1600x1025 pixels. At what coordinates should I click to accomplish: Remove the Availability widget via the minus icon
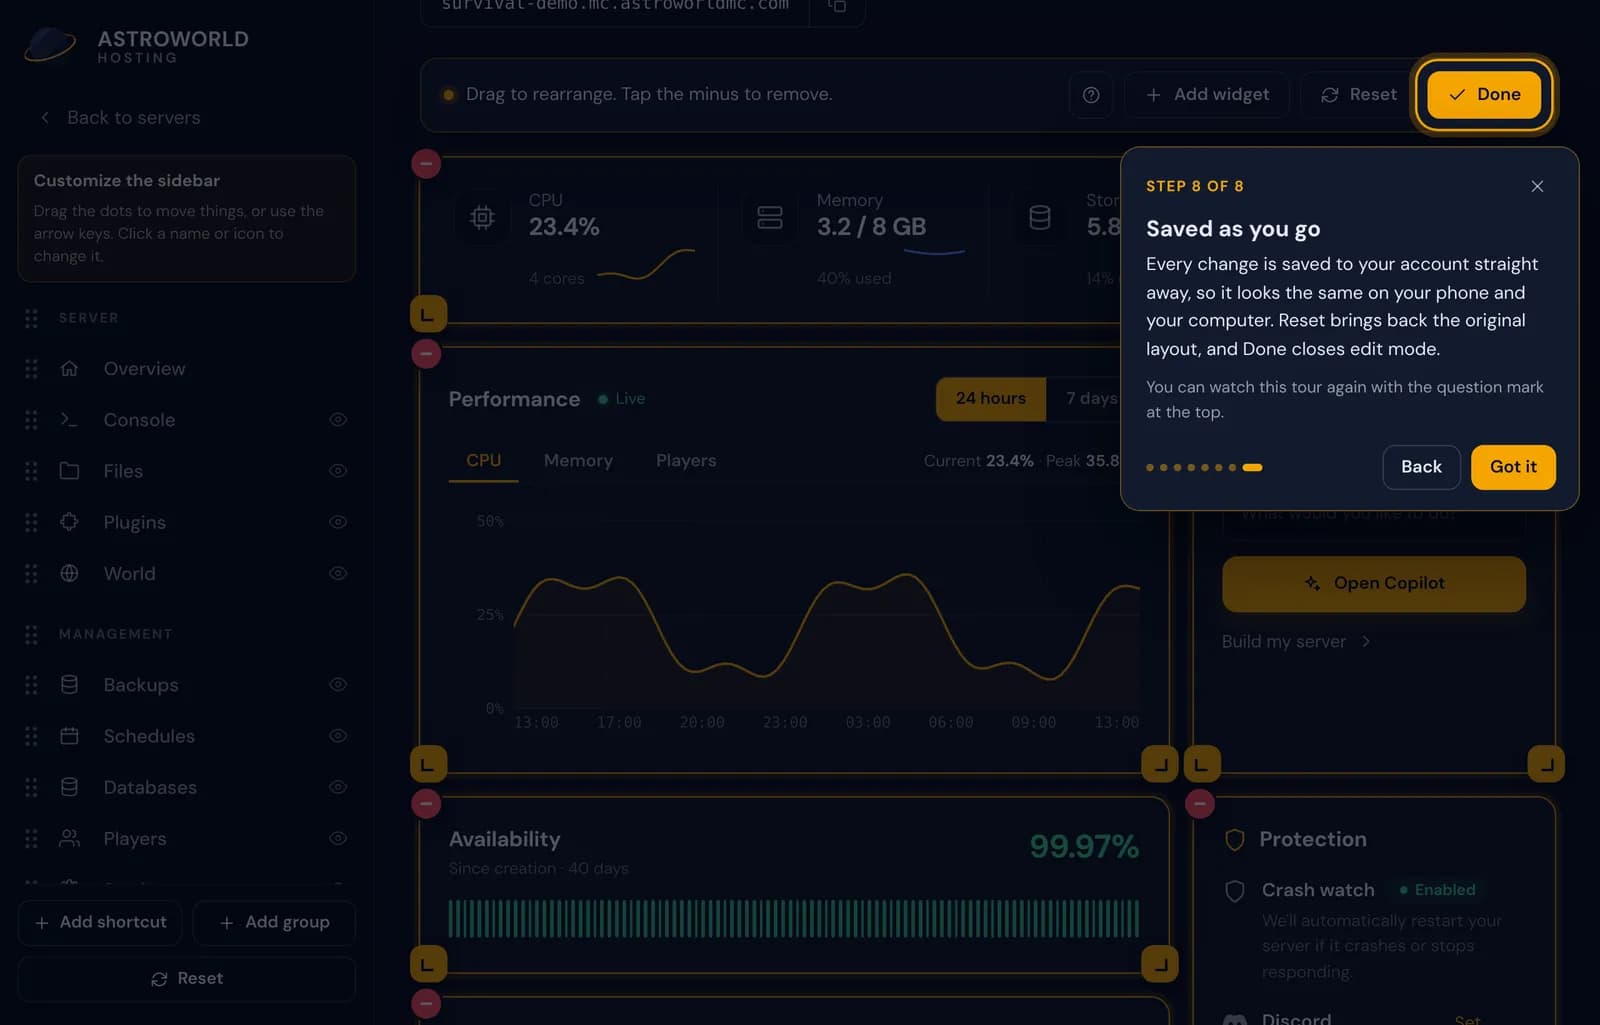pyautogui.click(x=427, y=804)
